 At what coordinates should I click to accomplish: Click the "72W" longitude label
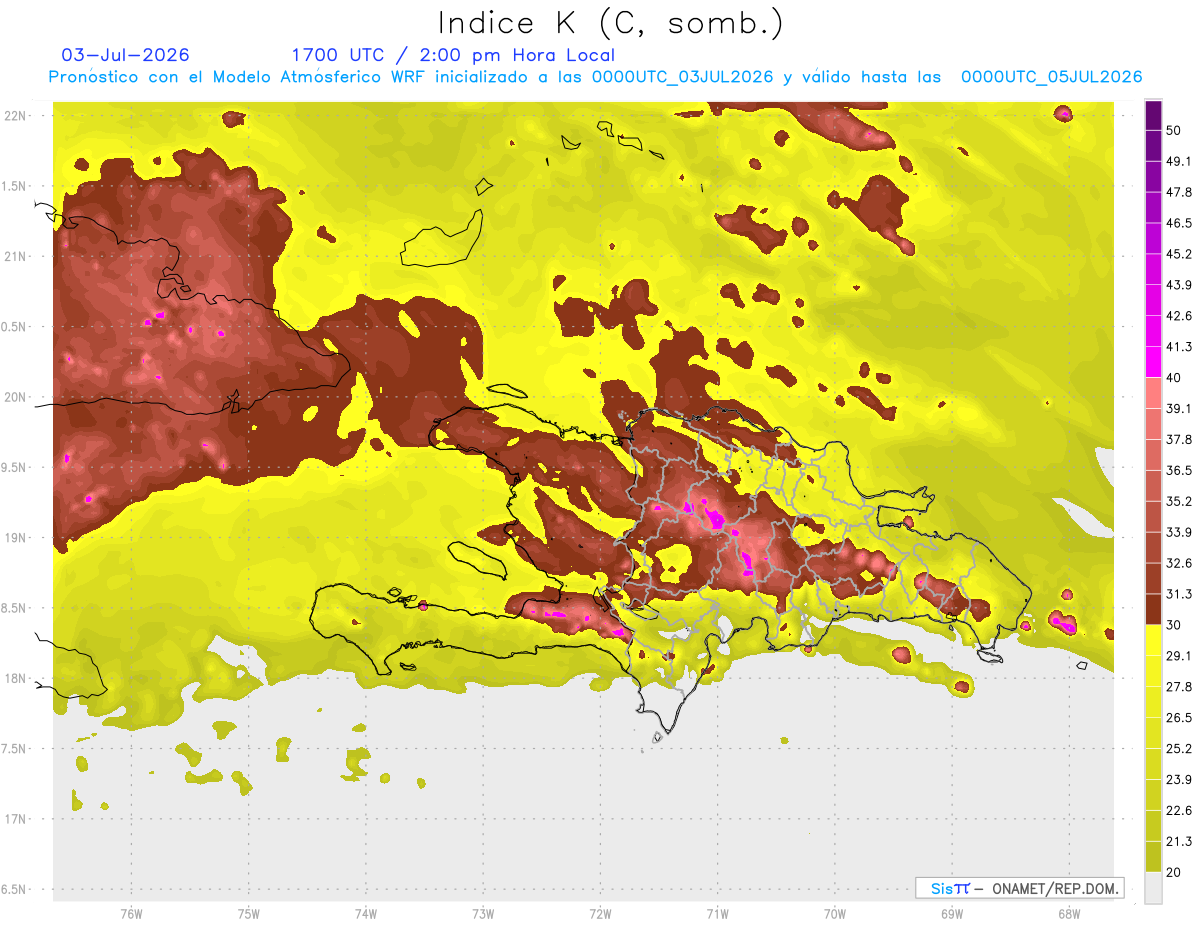(x=600, y=914)
